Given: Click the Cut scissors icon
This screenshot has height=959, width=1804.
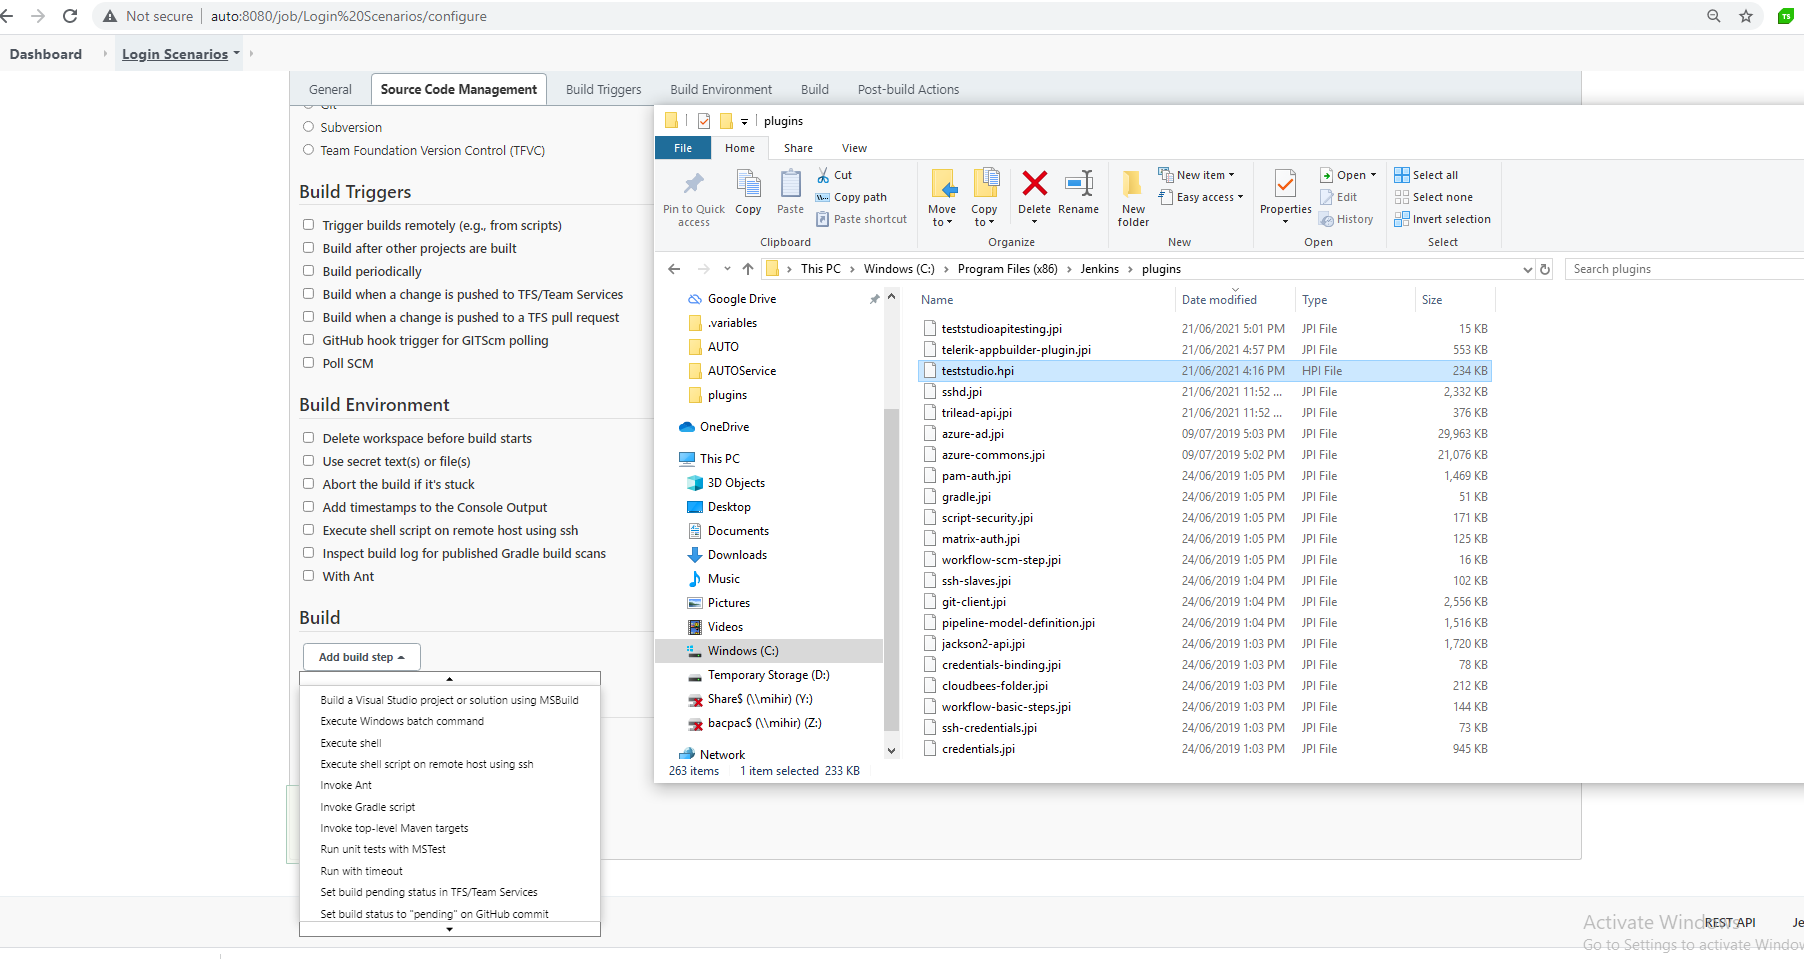Looking at the screenshot, I should 823,175.
